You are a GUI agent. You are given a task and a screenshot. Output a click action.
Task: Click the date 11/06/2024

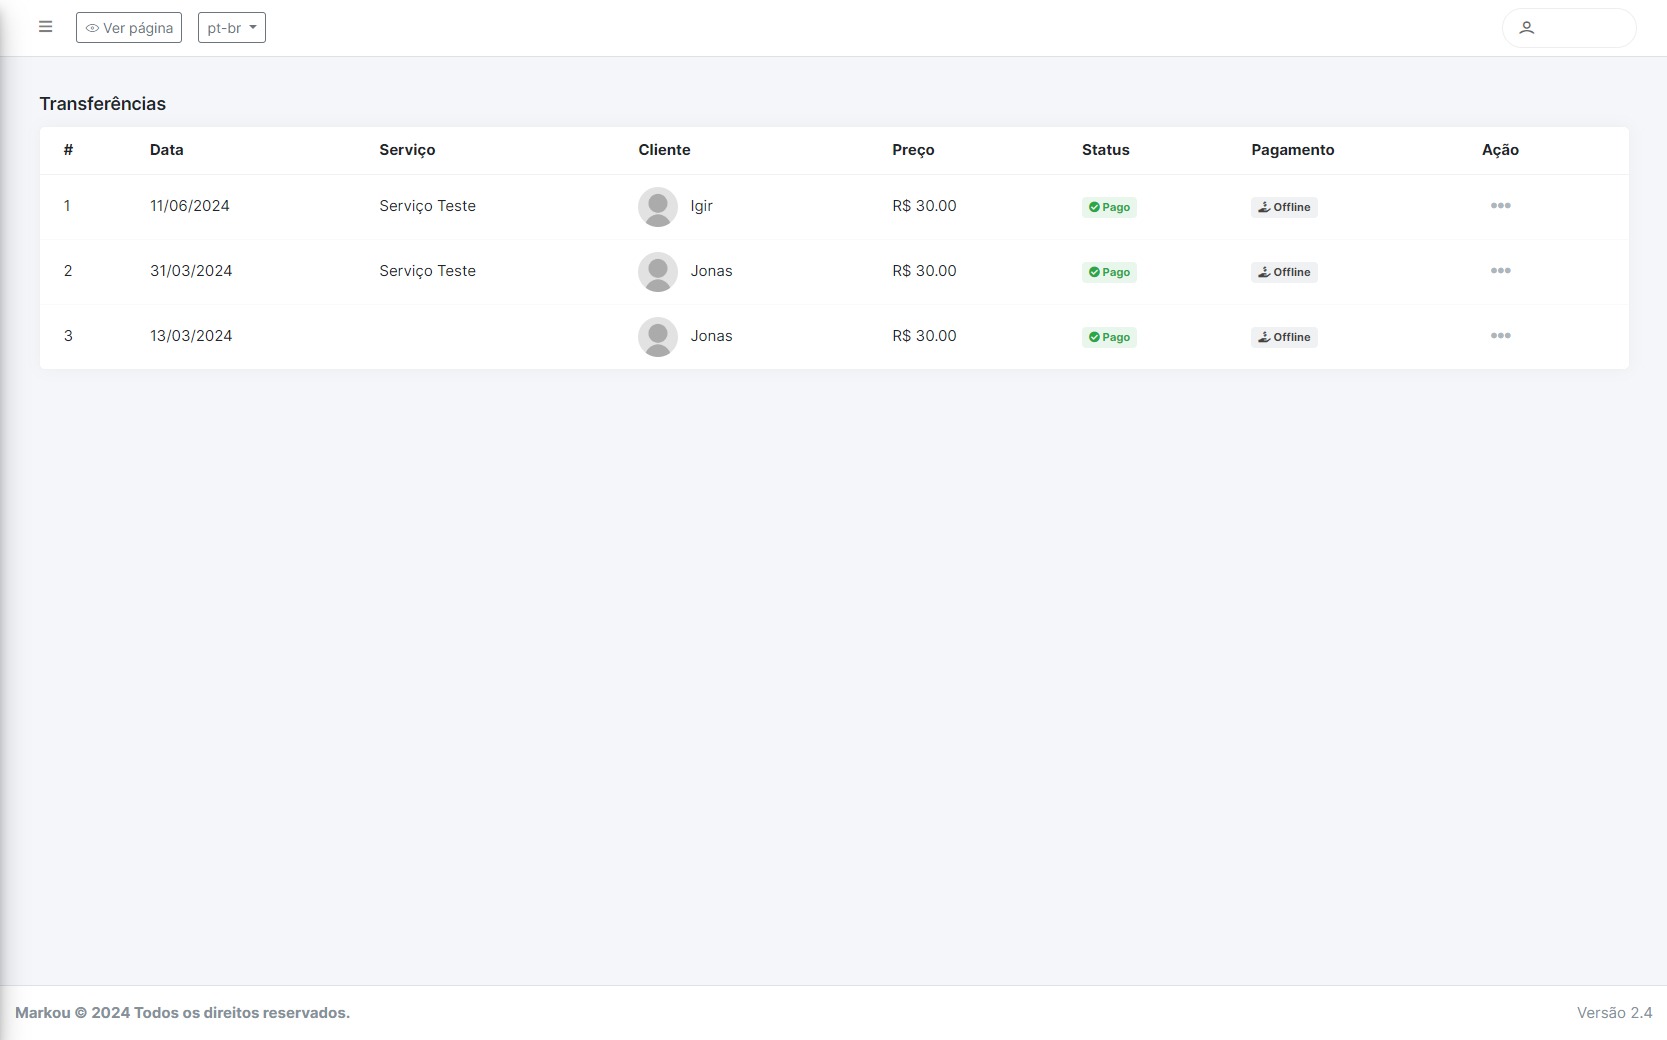pos(190,206)
